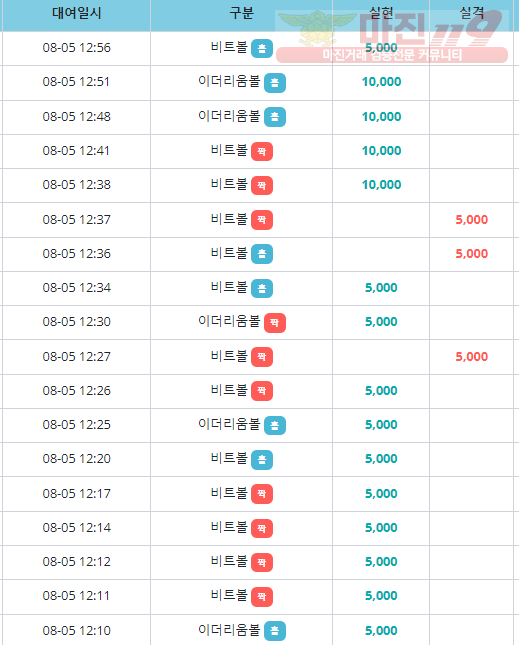
Task: Click the red 5,000 amount at 12:36
Action: point(471,254)
